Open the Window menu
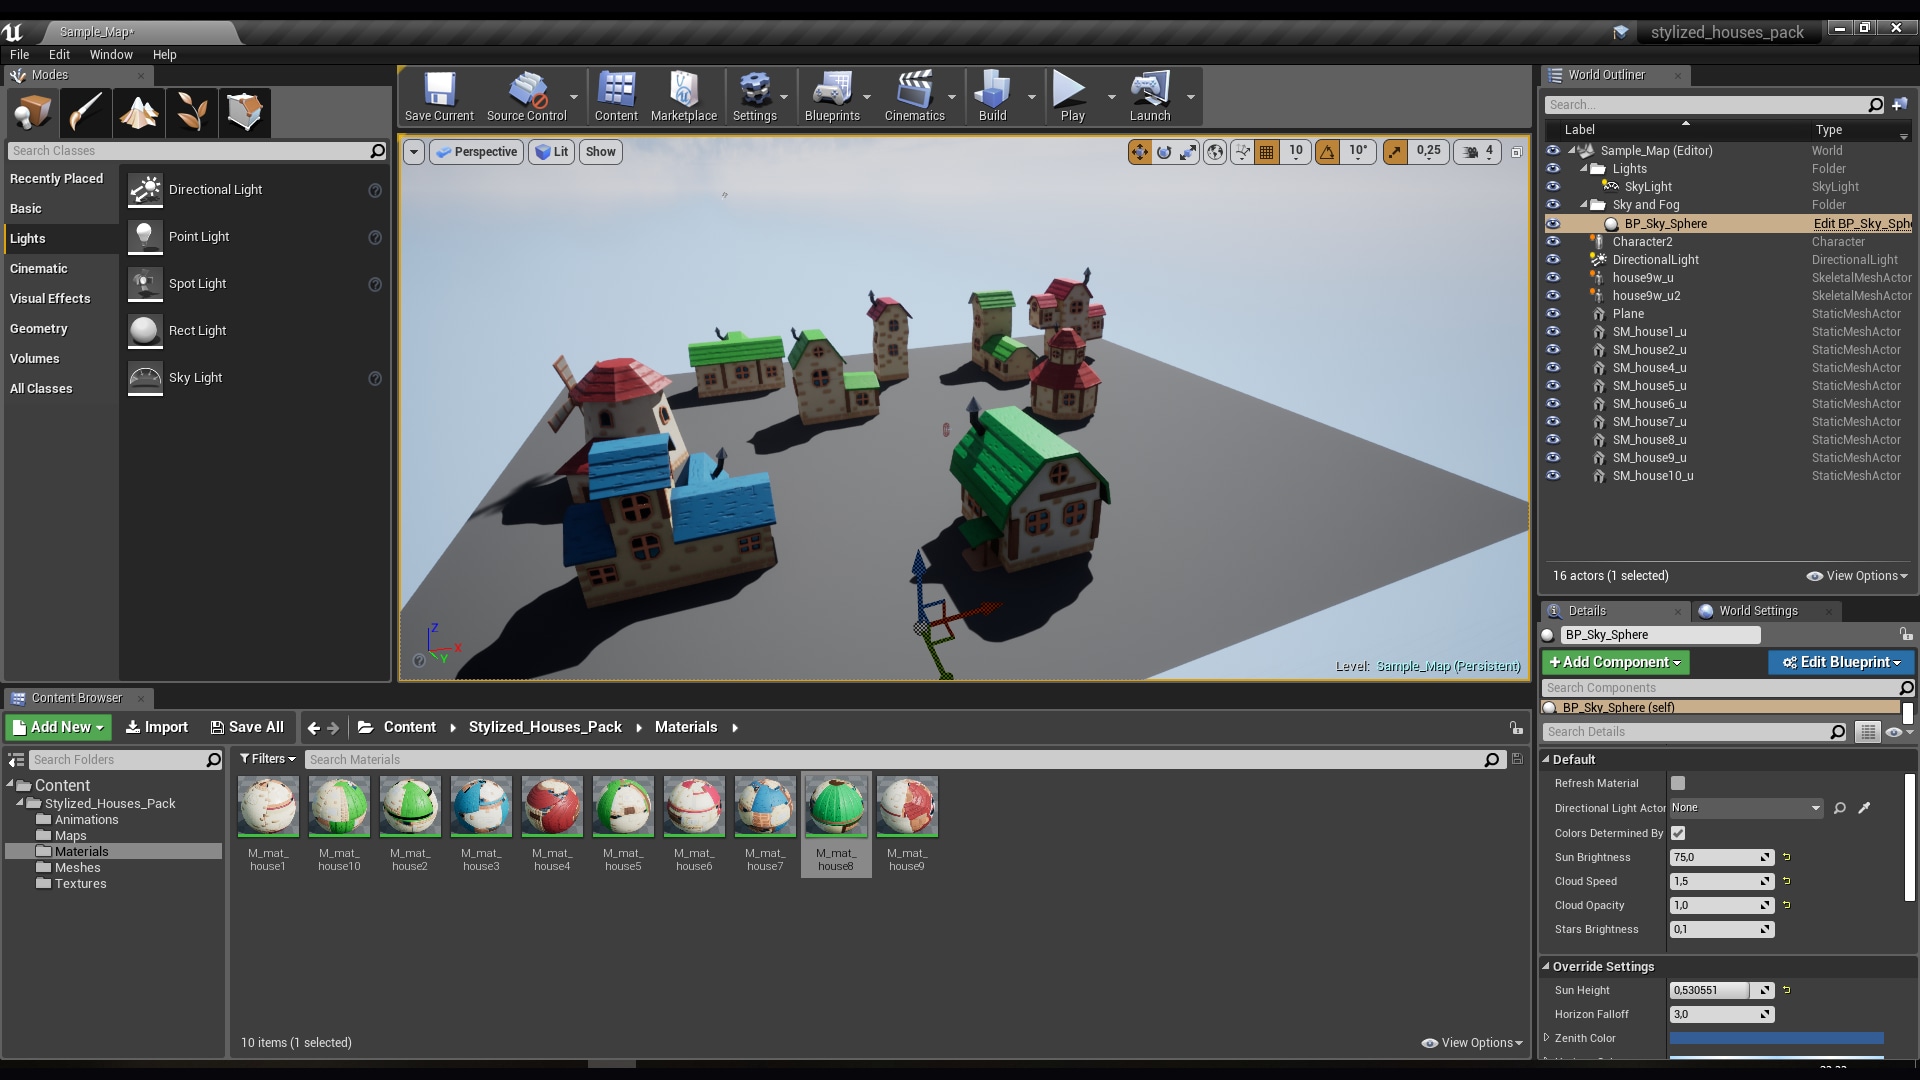This screenshot has height=1080, width=1920. coord(111,55)
